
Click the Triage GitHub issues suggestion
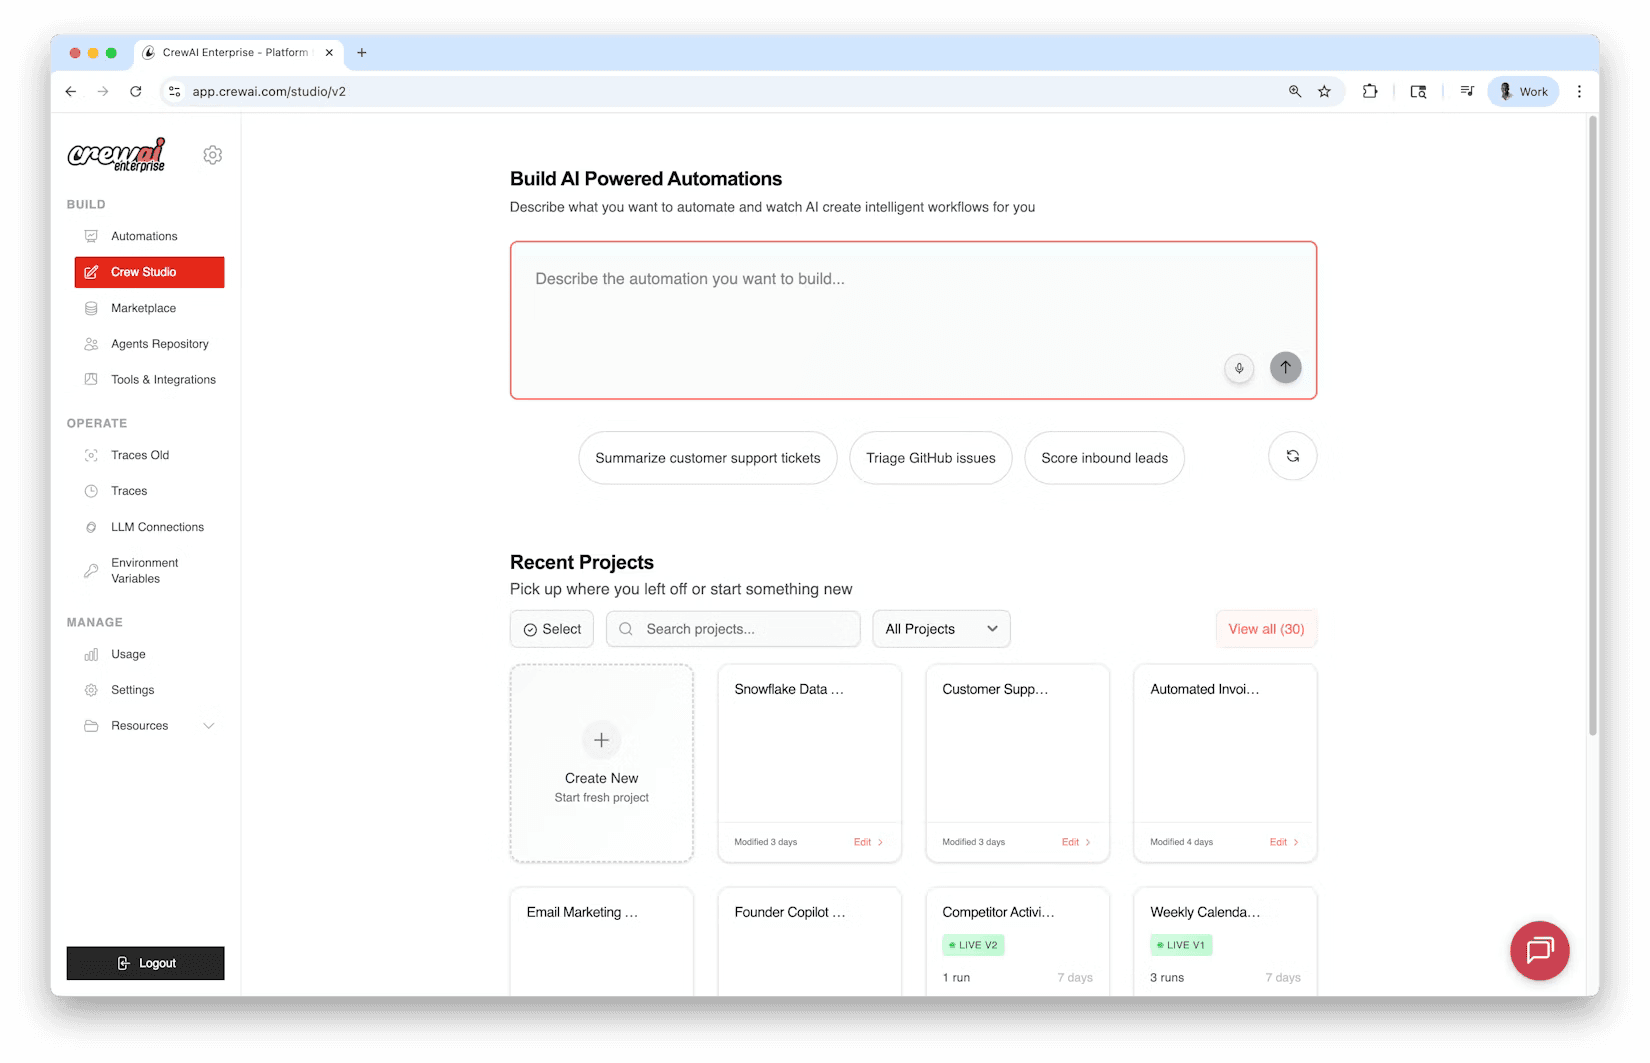[x=930, y=457]
